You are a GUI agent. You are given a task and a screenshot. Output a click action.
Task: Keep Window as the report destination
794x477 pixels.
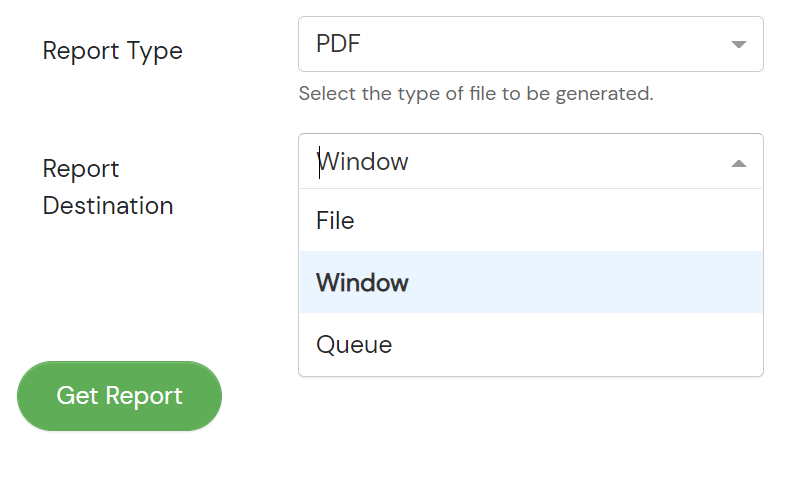[x=531, y=282]
